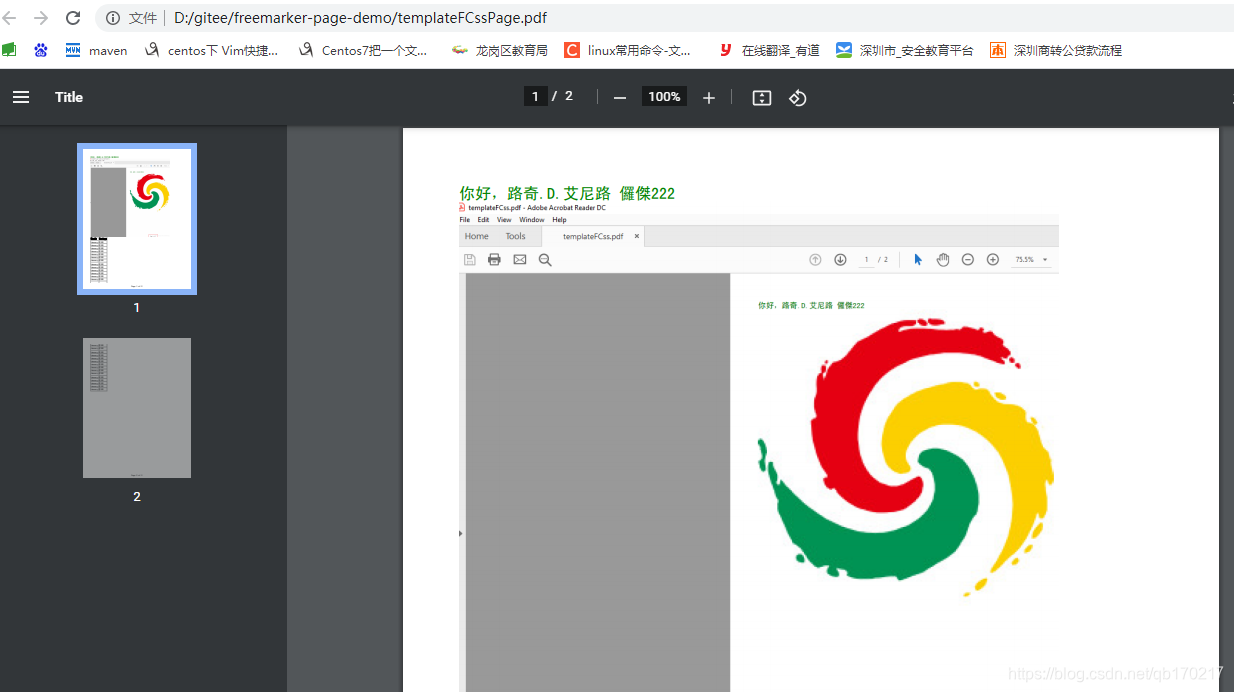The height and width of the screenshot is (692, 1234).
Task: Open the maven bookmark
Action: click(97, 50)
